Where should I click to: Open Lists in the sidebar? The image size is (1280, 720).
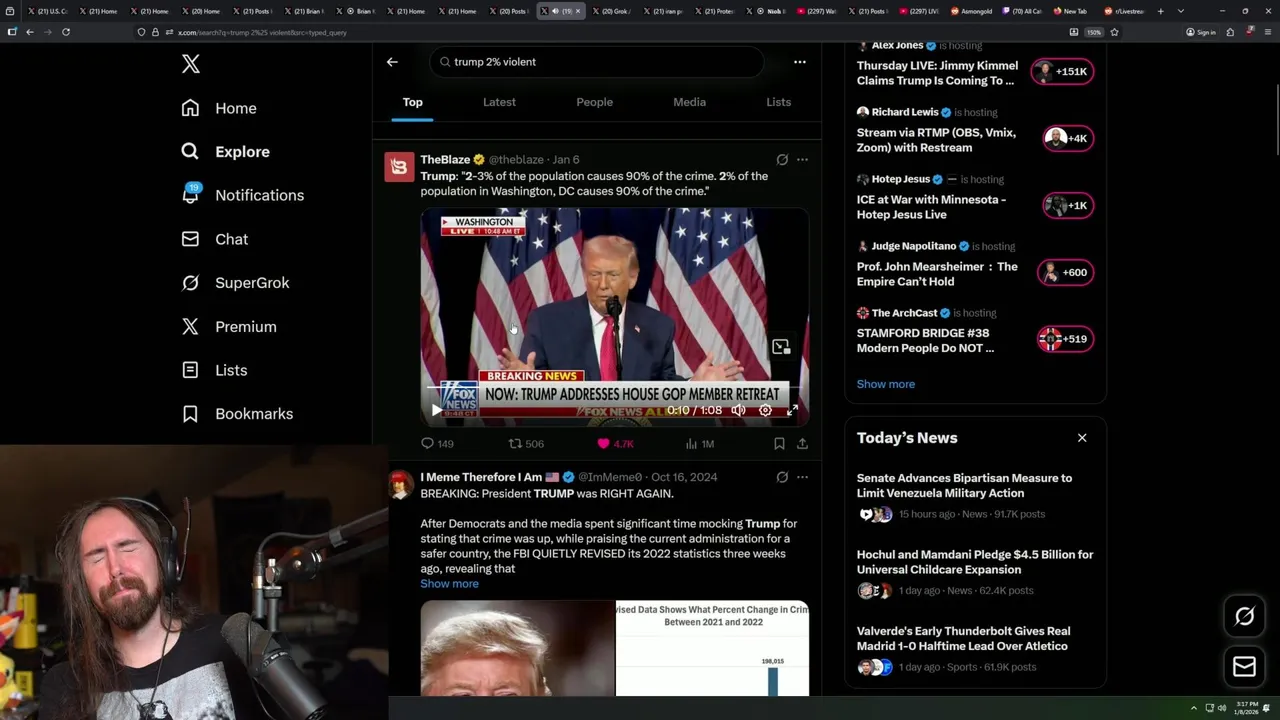pyautogui.click(x=214, y=370)
